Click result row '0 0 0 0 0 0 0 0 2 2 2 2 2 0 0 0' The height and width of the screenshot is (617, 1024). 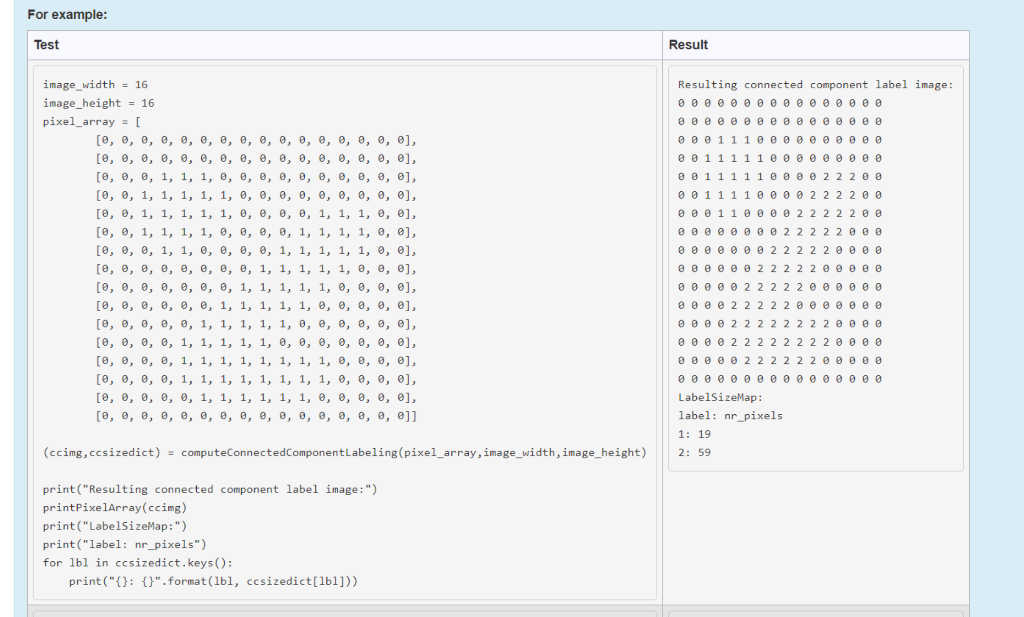coord(780,231)
